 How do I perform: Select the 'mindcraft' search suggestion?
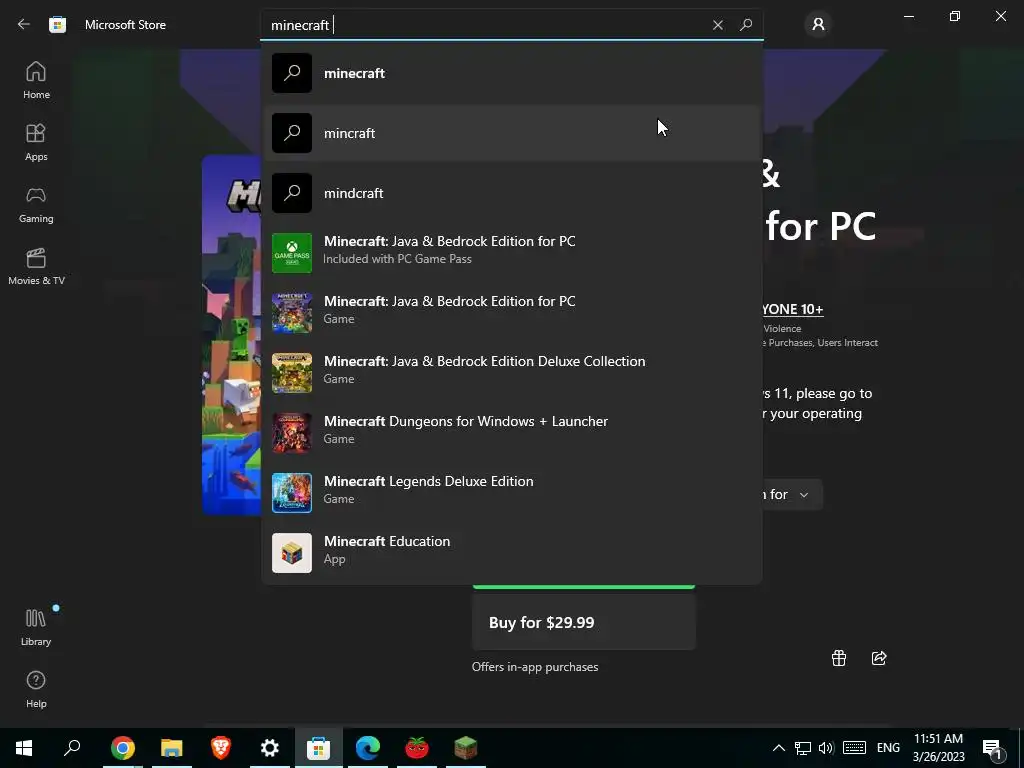(511, 193)
